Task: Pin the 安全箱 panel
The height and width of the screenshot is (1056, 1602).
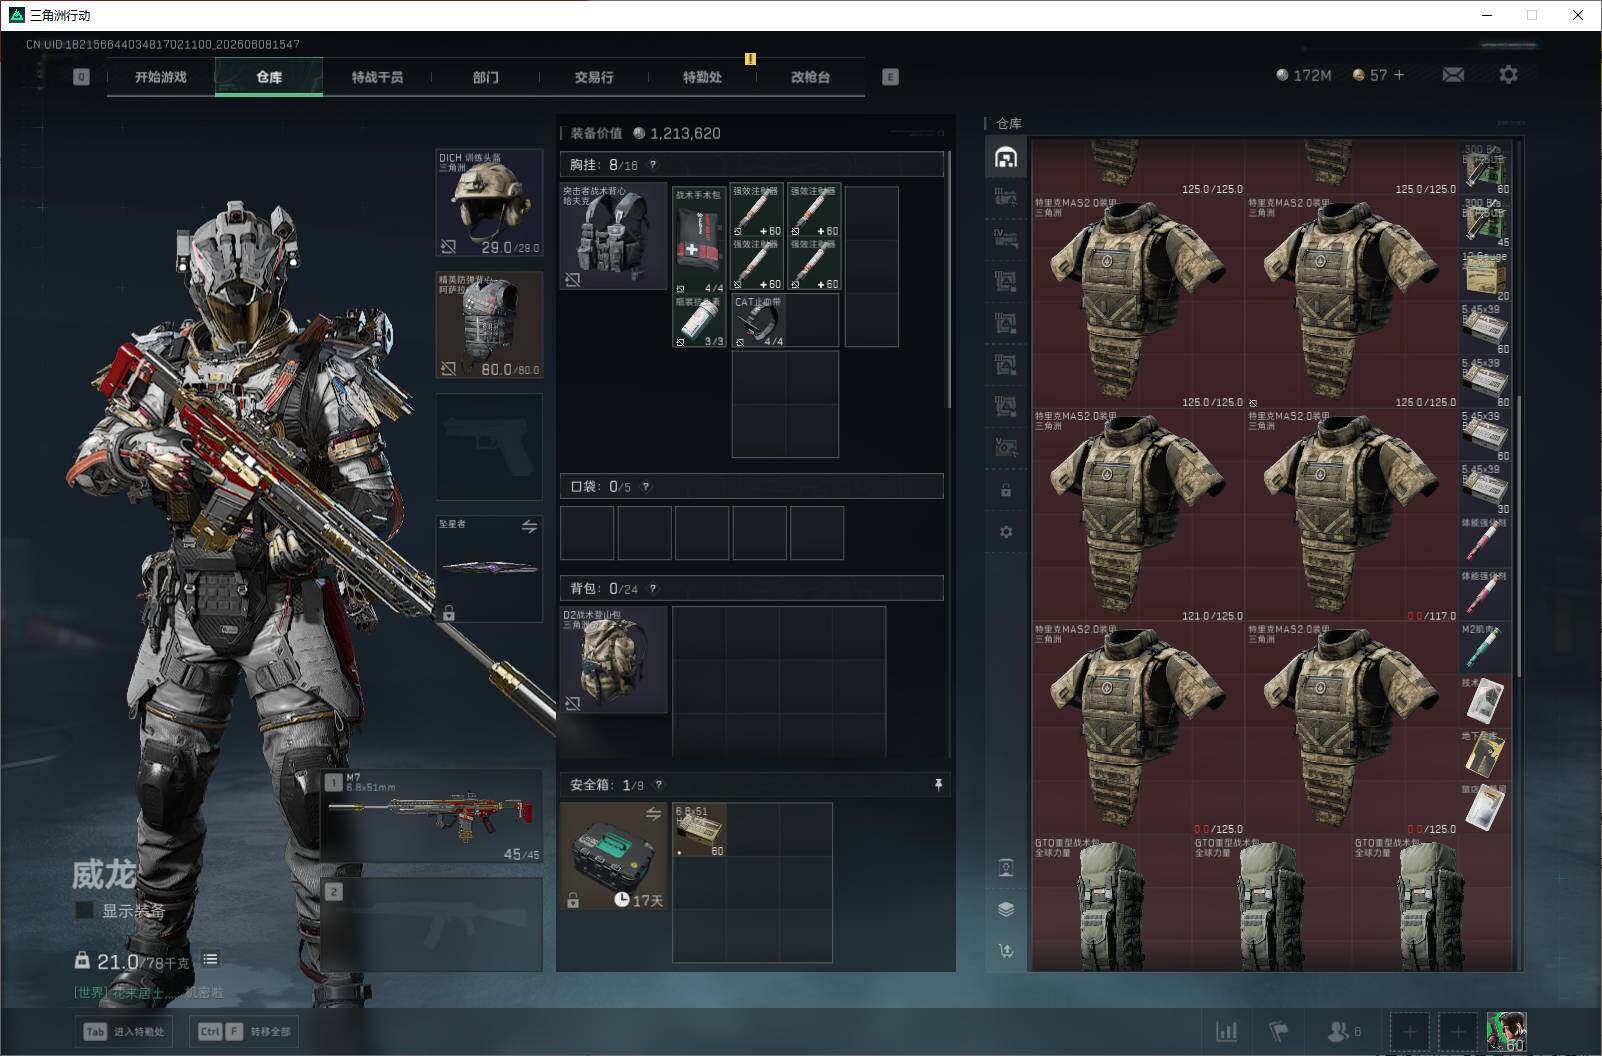Action: (938, 785)
